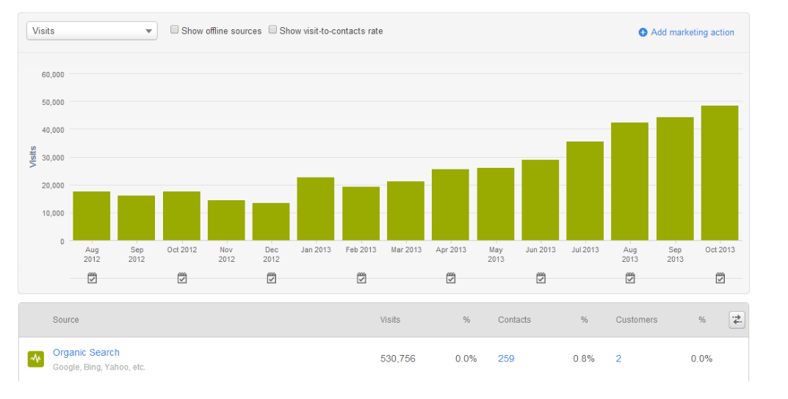Select the Sep 2013 bar in chart
The width and height of the screenshot is (788, 399).
pyautogui.click(x=675, y=179)
